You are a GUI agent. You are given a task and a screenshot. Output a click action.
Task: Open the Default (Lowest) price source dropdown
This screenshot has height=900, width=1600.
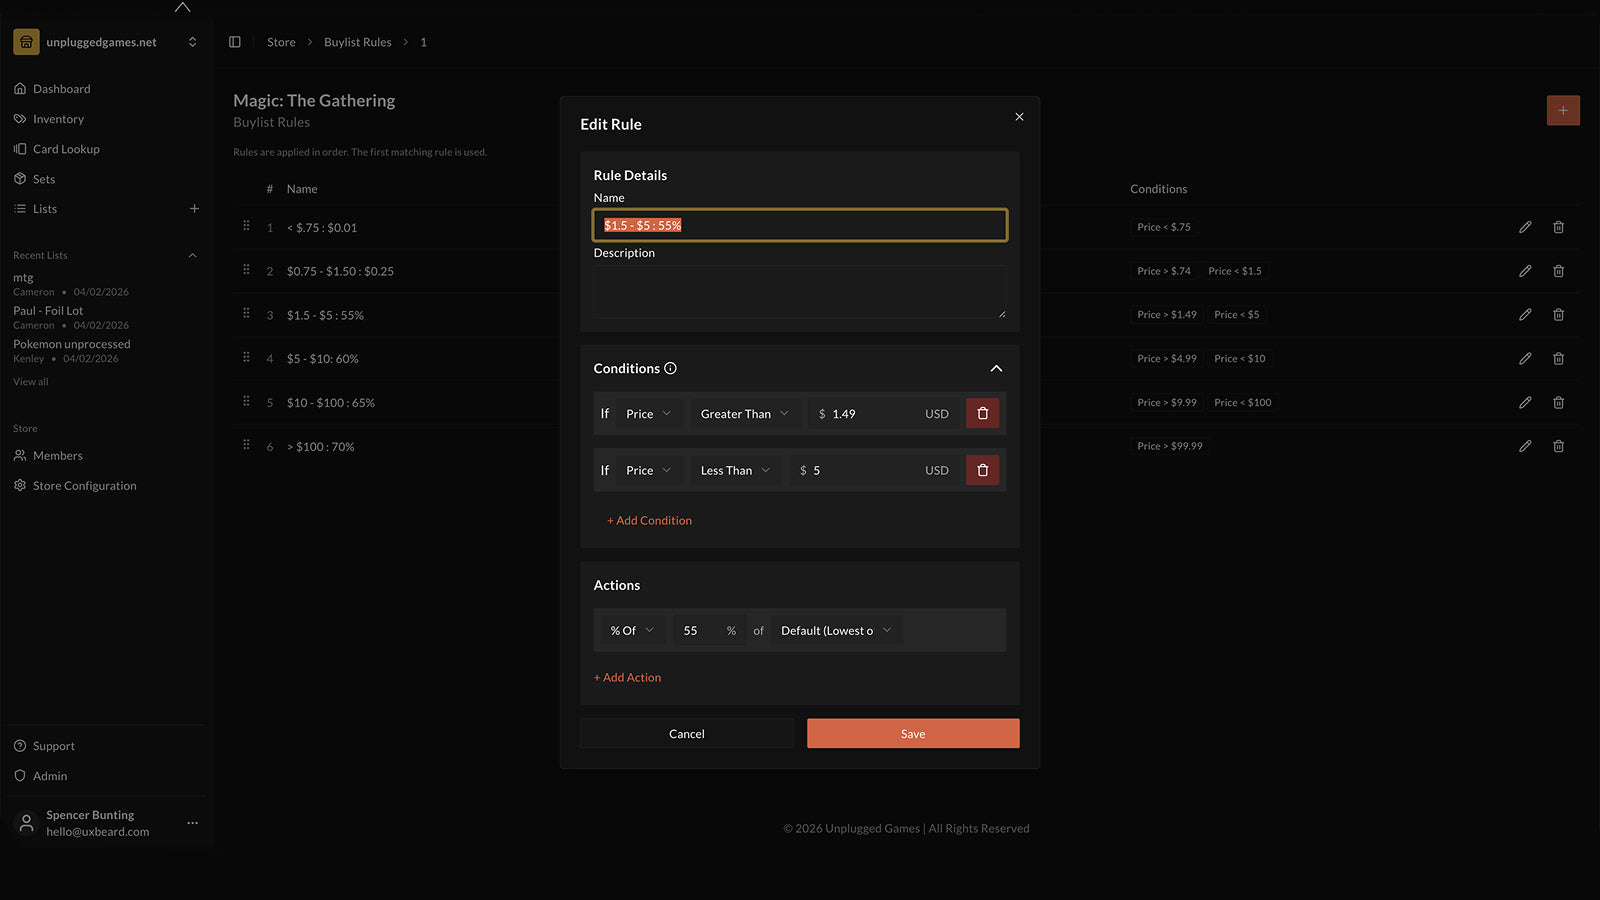pyautogui.click(x=836, y=630)
